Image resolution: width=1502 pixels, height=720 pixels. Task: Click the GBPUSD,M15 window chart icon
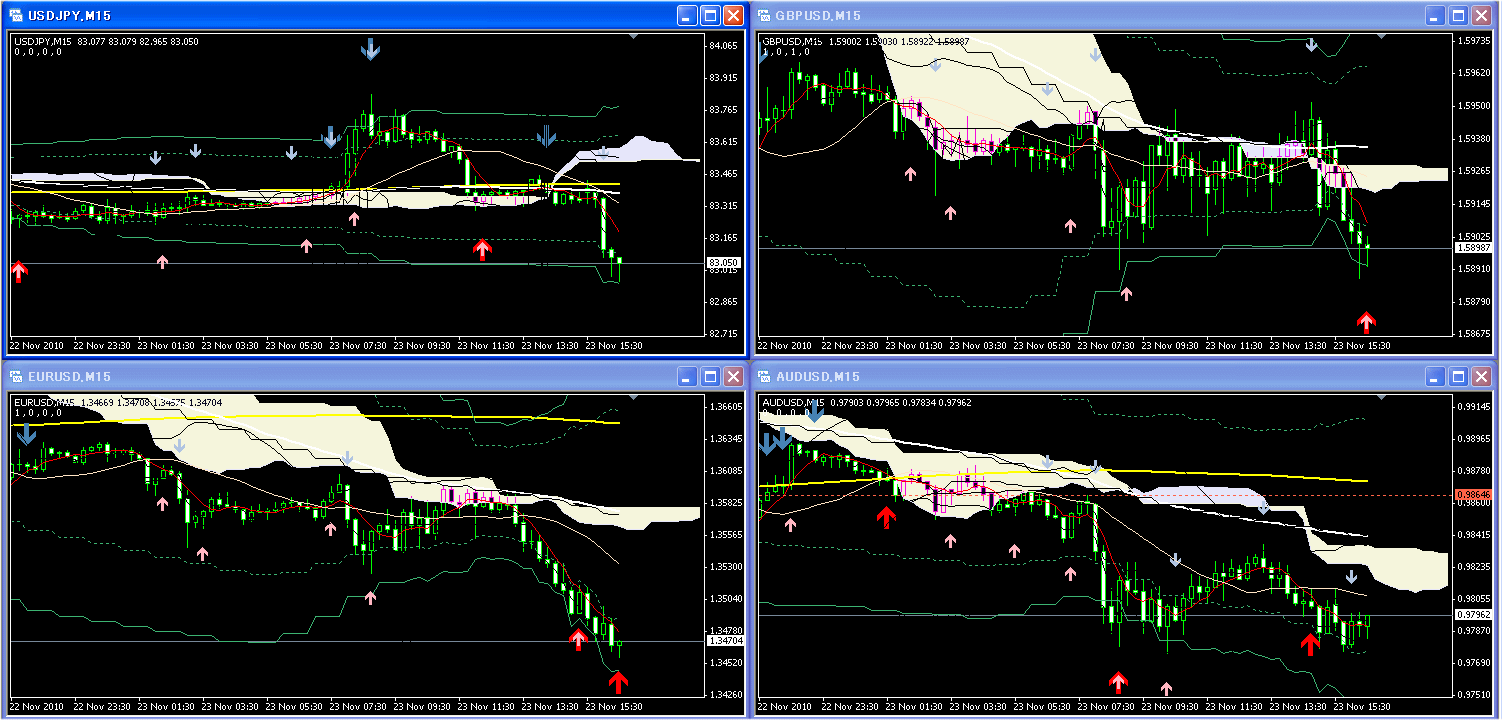tap(764, 15)
